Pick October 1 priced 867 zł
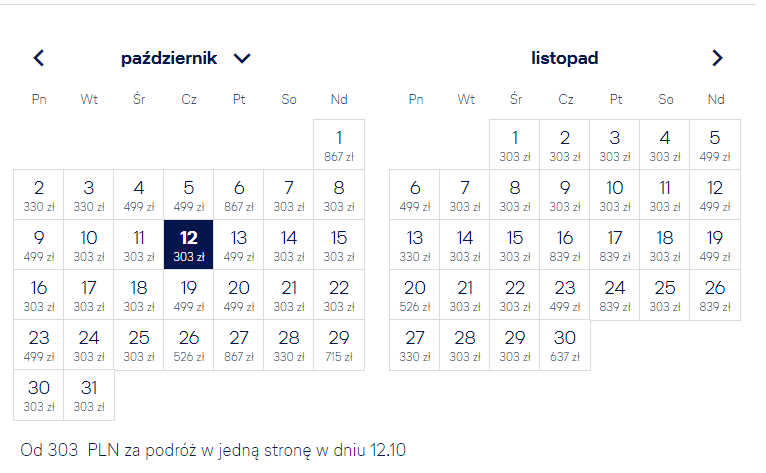Screen dimensions: 766x473 [339, 145]
